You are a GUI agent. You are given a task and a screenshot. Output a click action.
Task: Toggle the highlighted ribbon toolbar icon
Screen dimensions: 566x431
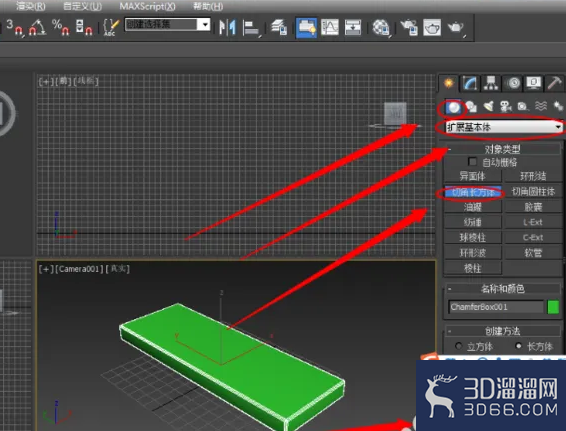[306, 27]
